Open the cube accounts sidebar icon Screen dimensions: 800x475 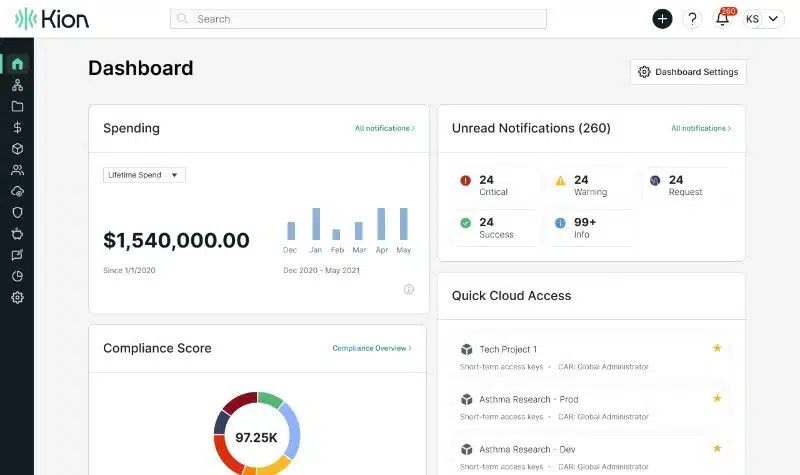pyautogui.click(x=17, y=149)
